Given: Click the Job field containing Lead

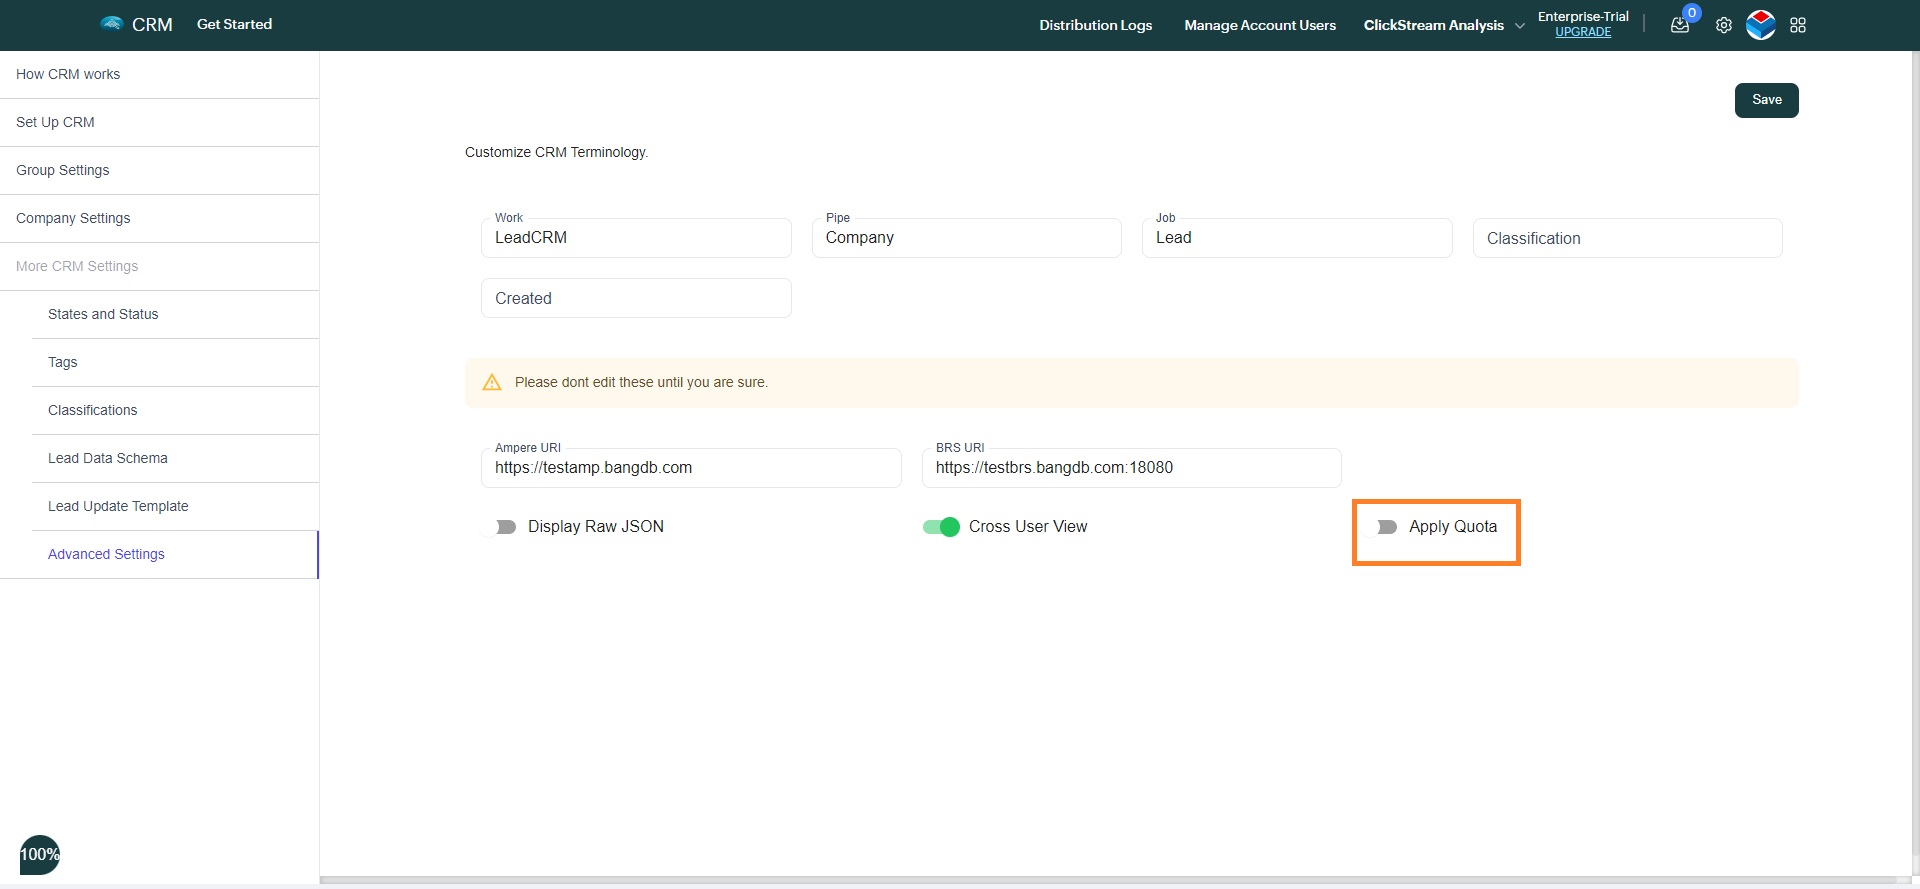Looking at the screenshot, I should pyautogui.click(x=1297, y=238).
